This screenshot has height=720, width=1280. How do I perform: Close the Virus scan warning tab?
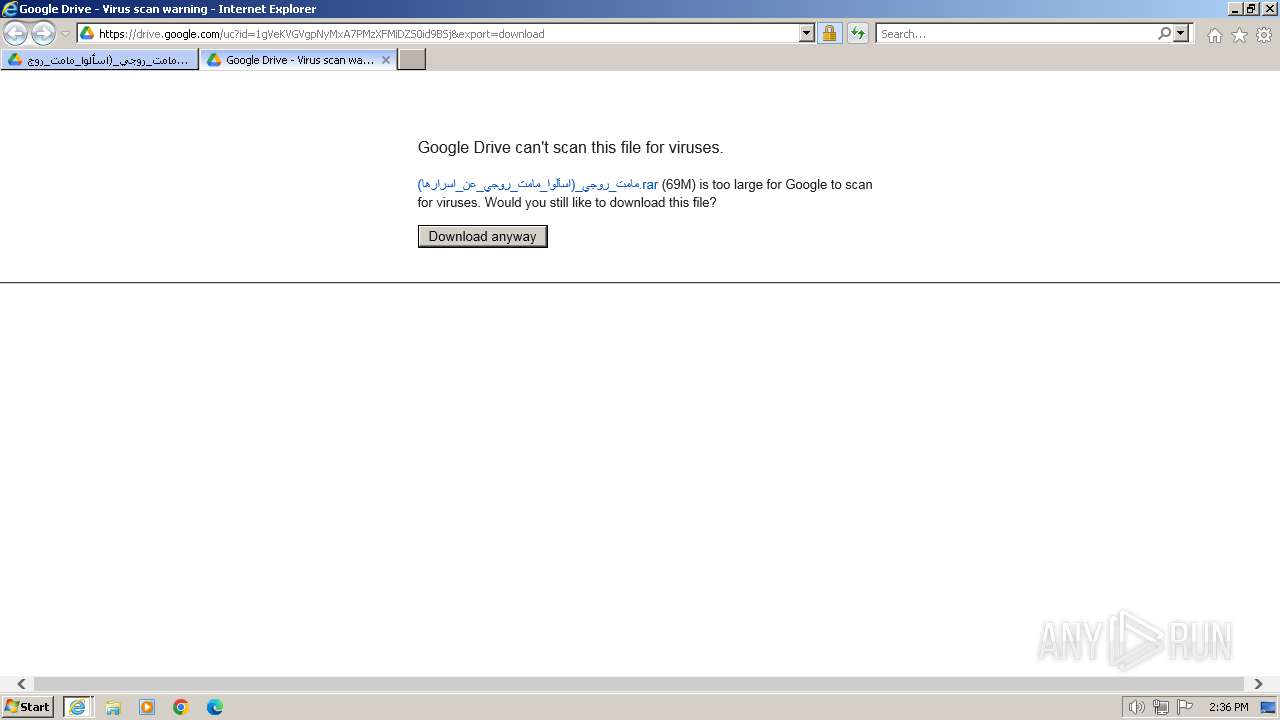[x=386, y=60]
